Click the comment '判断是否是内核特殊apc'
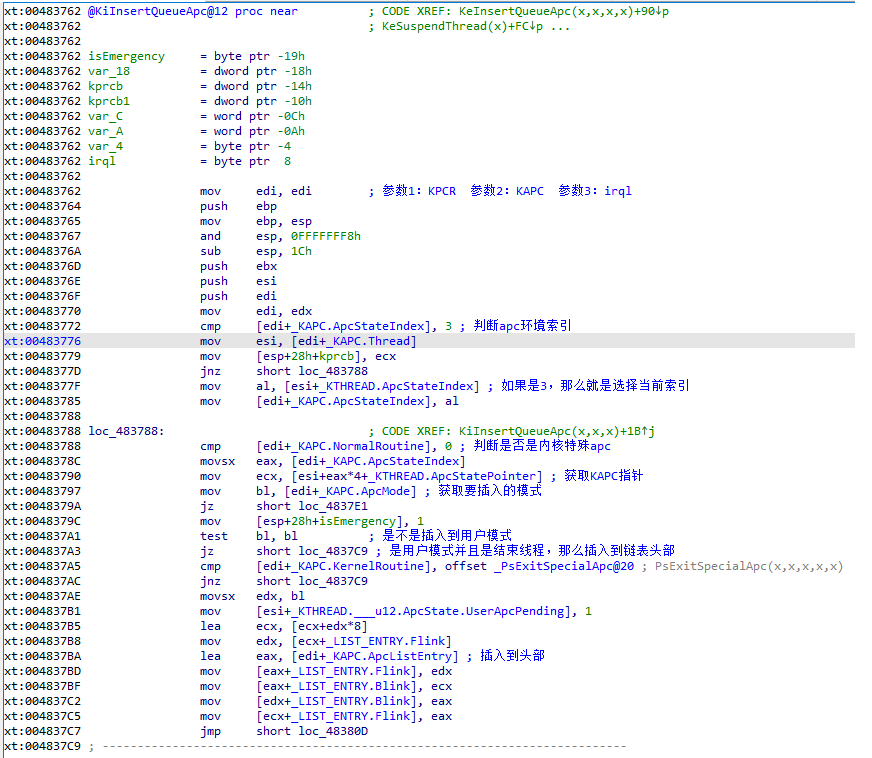This screenshot has height=758, width=872. [x=542, y=446]
